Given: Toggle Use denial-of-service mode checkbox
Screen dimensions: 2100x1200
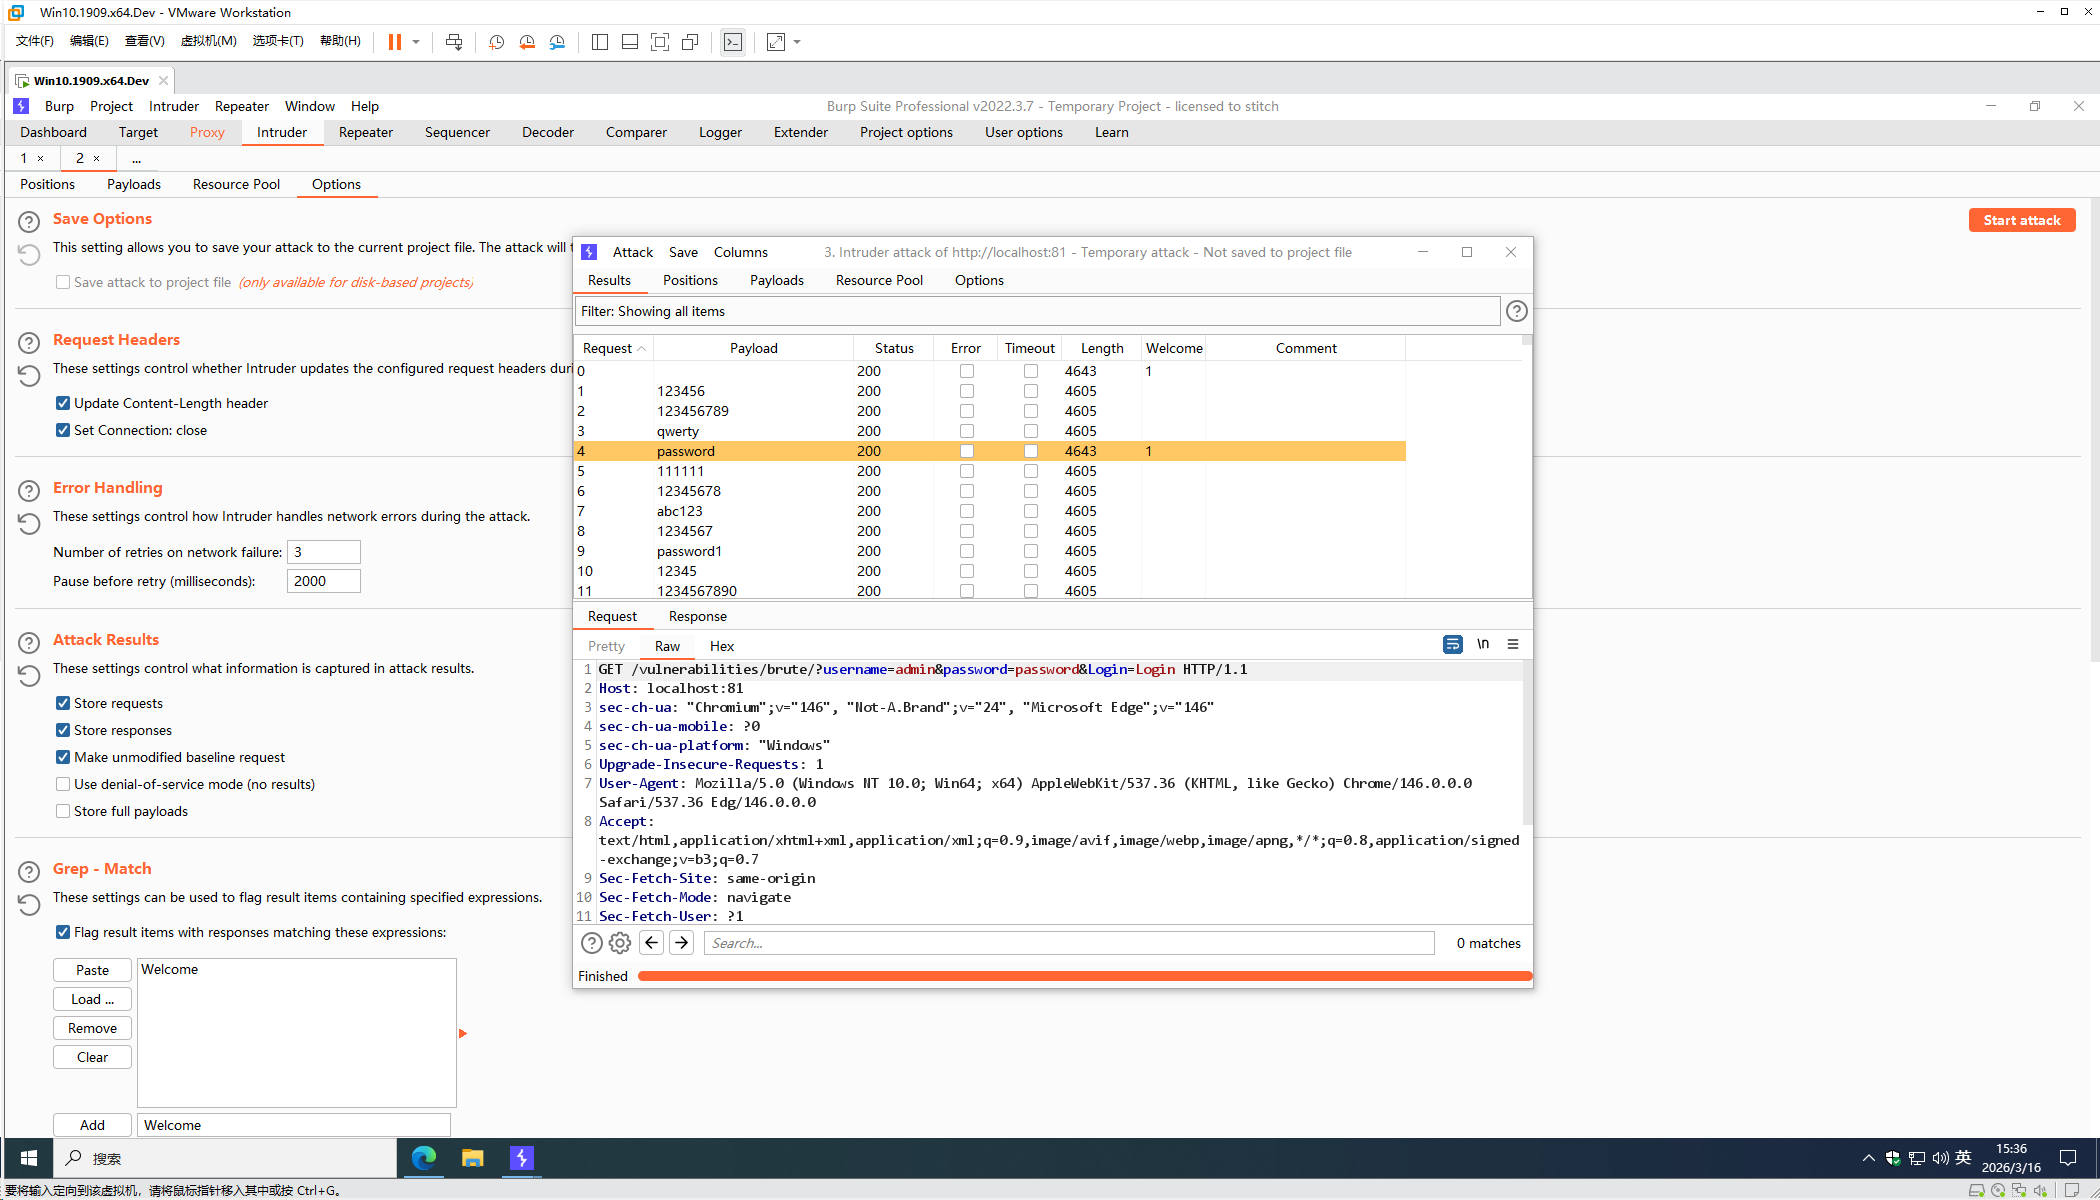Looking at the screenshot, I should (x=63, y=784).
